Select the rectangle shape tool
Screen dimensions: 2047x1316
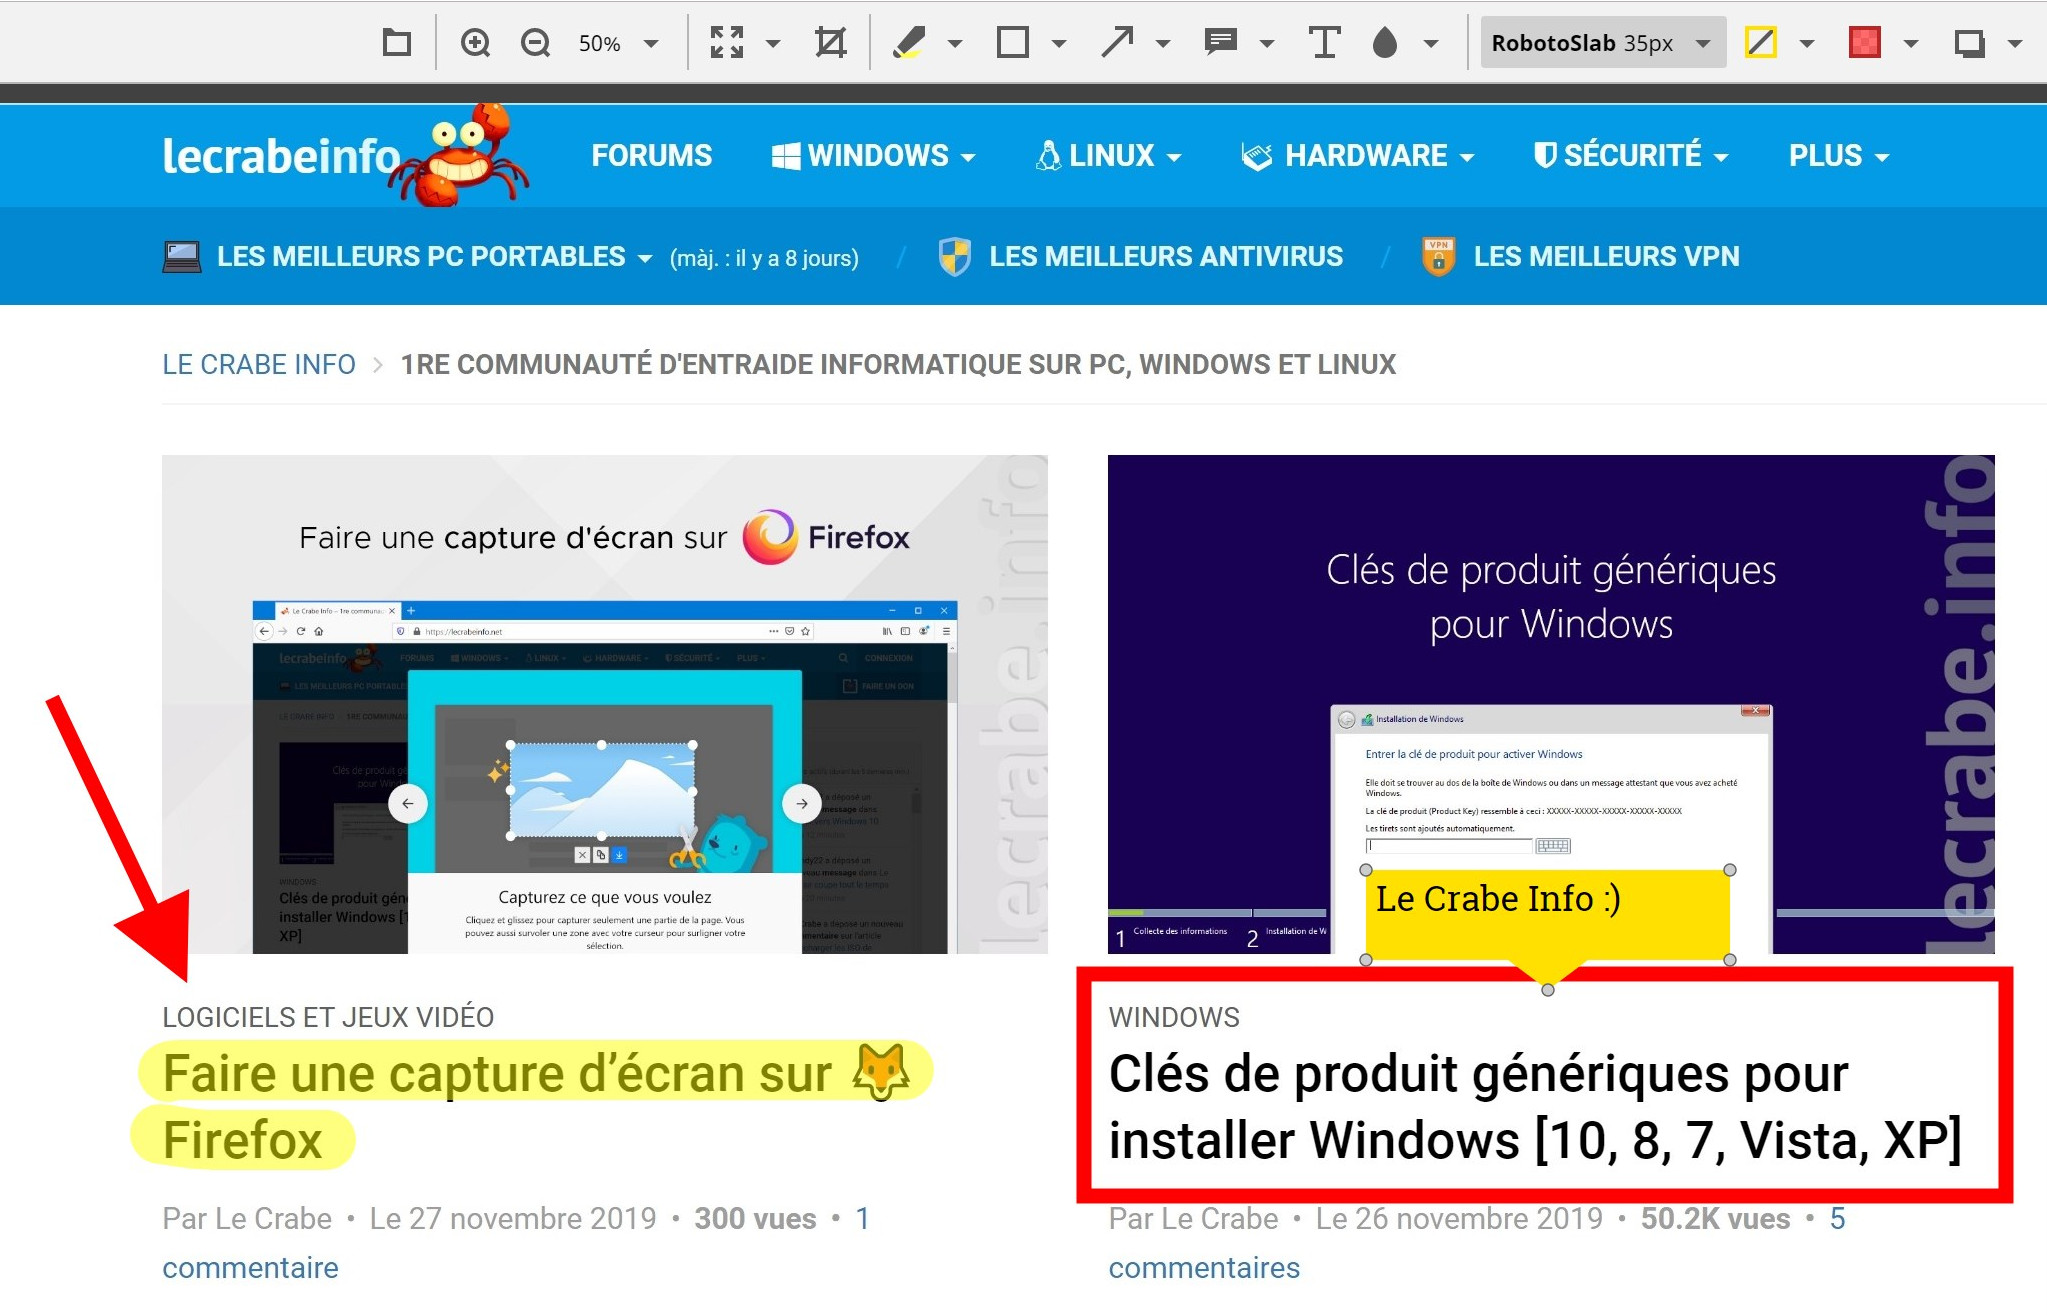click(1012, 43)
